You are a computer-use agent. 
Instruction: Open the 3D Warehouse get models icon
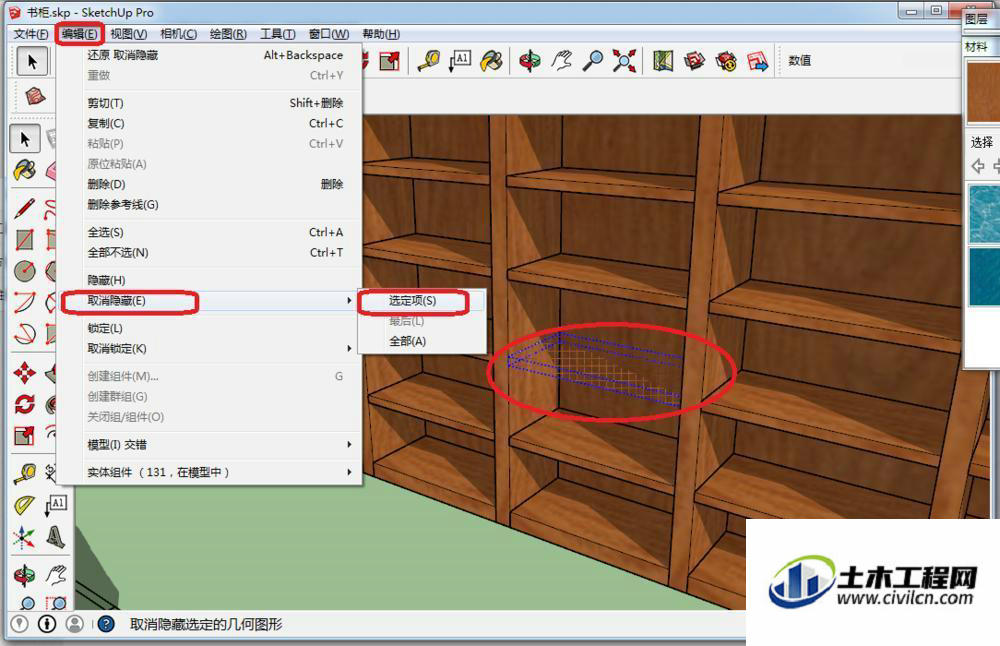695,61
